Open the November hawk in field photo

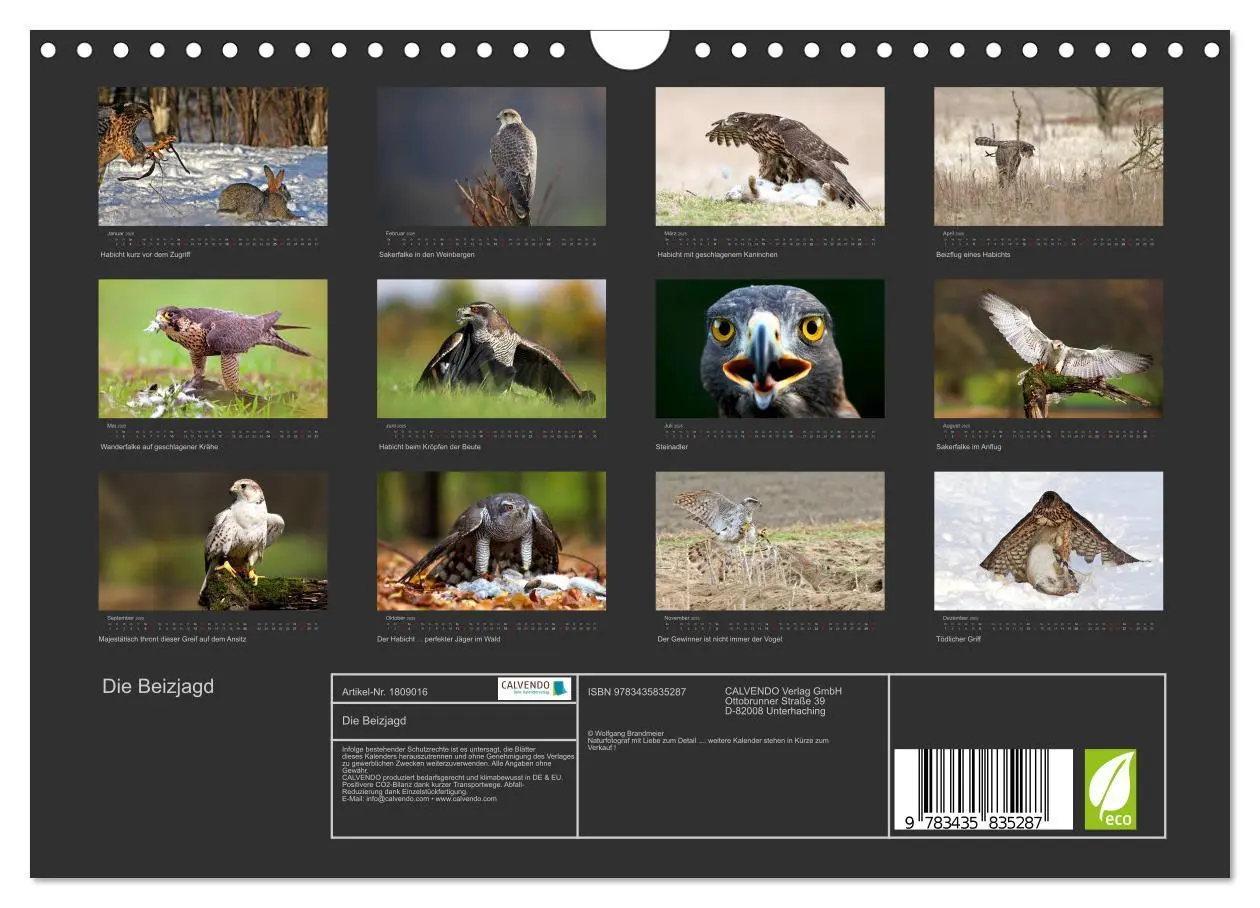point(770,541)
